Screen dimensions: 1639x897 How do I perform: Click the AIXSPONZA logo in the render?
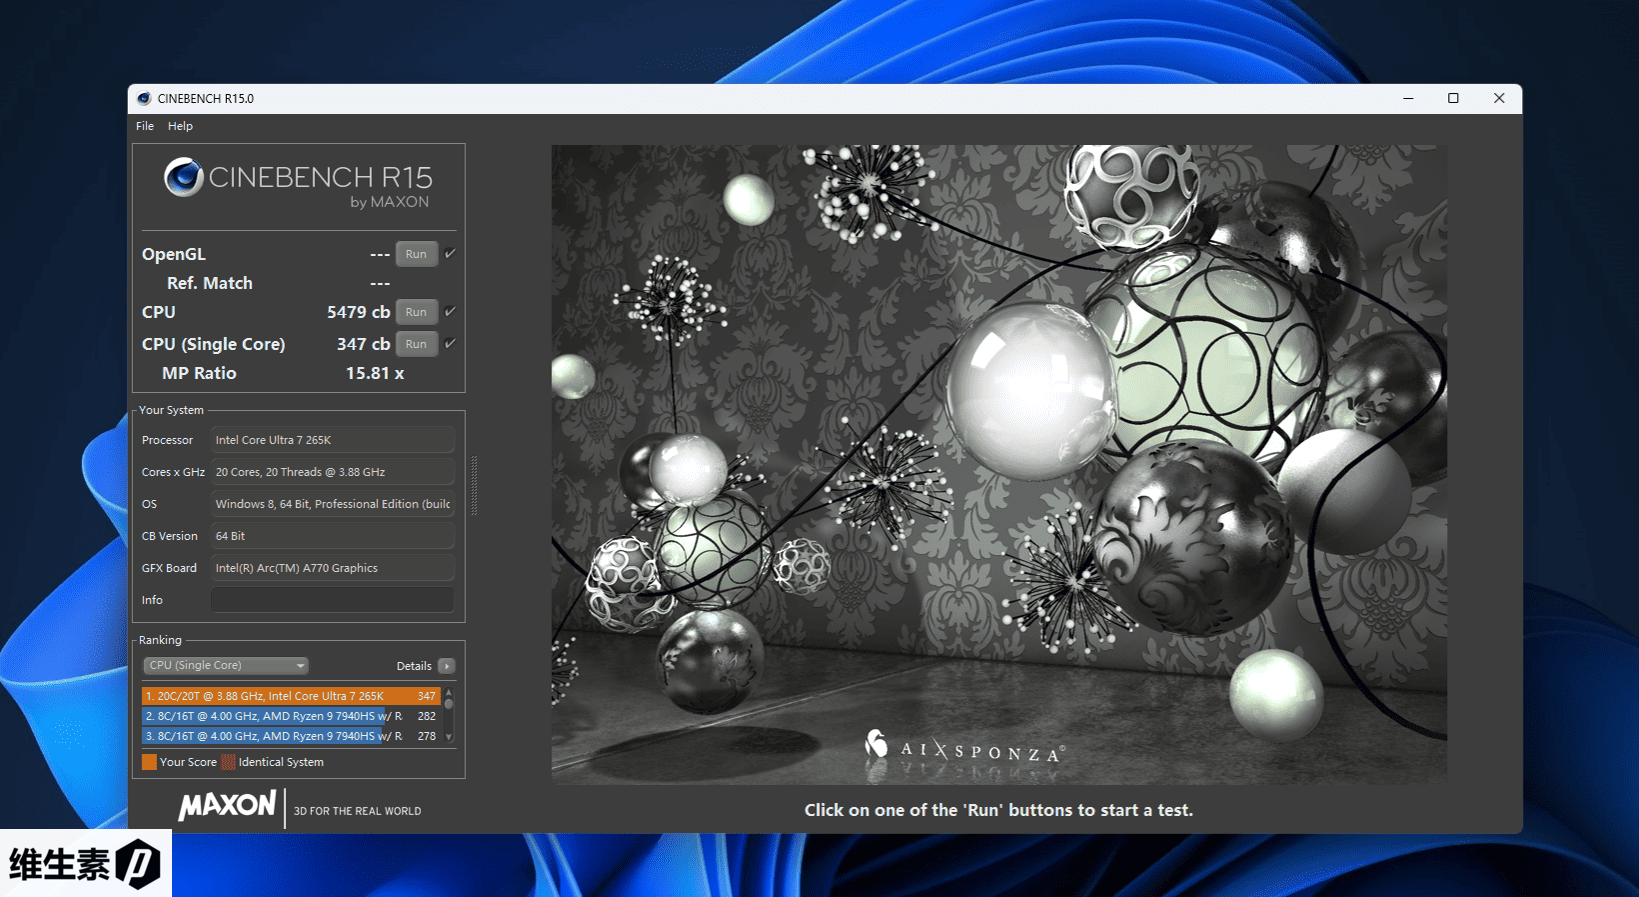coord(964,748)
